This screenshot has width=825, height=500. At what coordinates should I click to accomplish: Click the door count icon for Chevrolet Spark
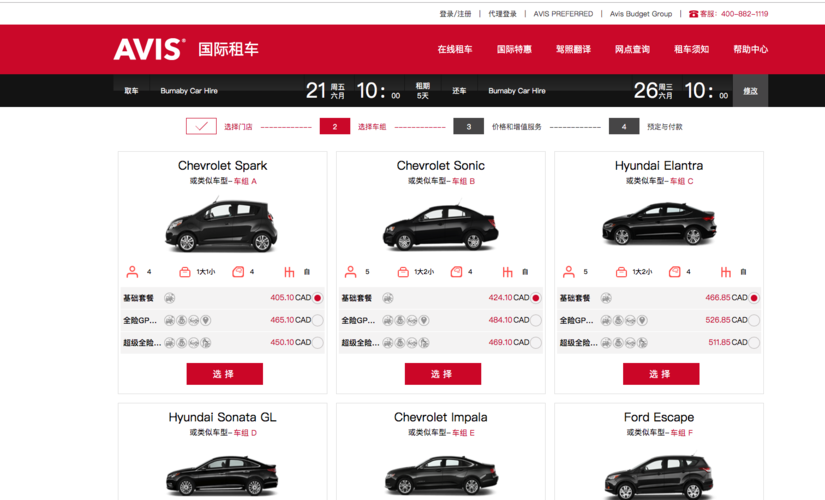click(x=238, y=272)
